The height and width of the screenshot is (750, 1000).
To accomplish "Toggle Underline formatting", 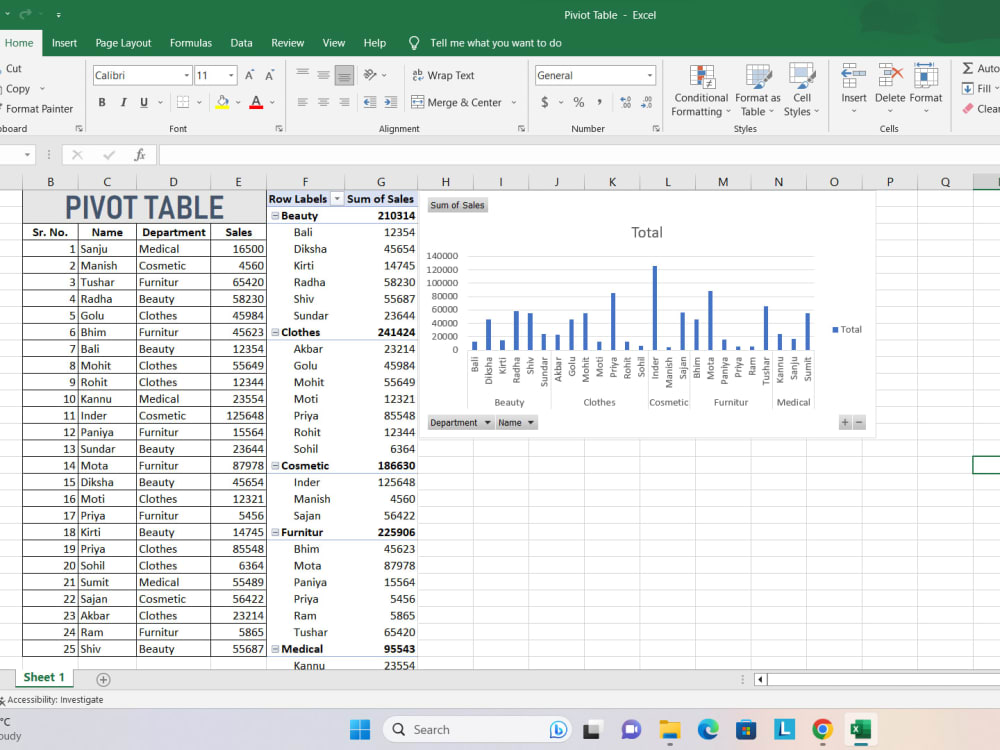I will (x=144, y=102).
